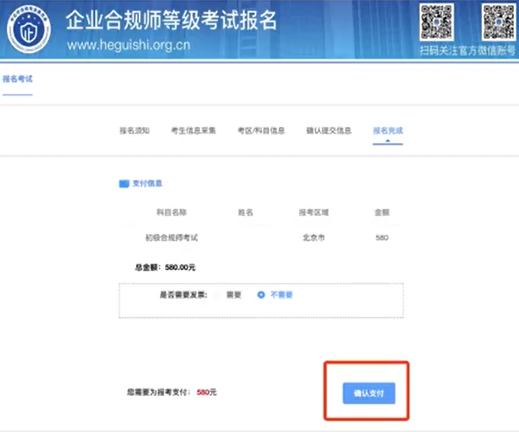Go to the 考生信息采集 step
The height and width of the screenshot is (432, 519).
point(193,130)
